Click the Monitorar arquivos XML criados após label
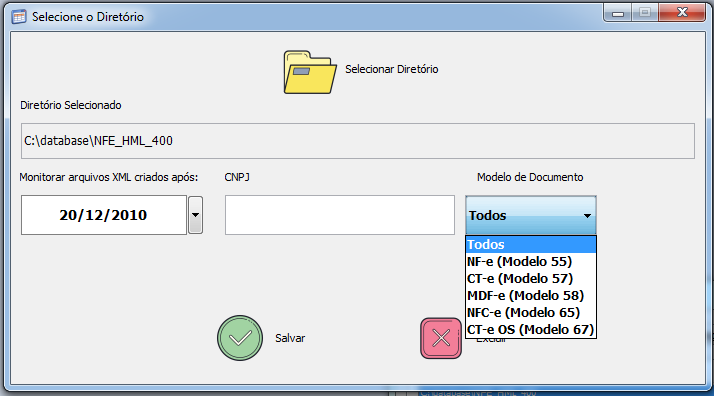The height and width of the screenshot is (396, 714). tap(109, 178)
